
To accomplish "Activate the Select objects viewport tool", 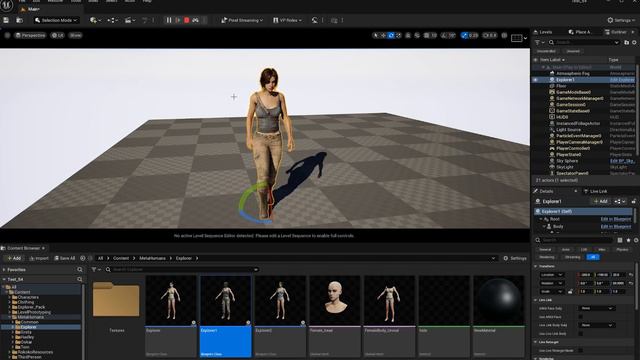I will click(376, 36).
